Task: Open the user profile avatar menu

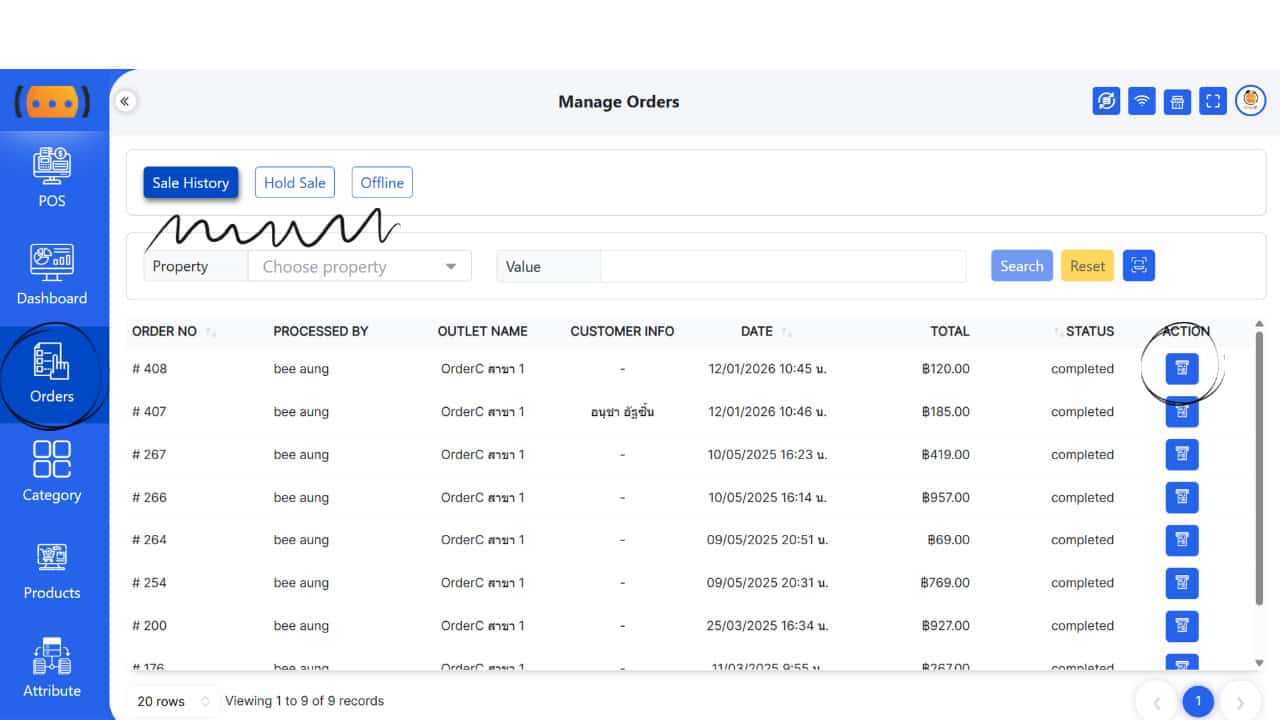Action: 1250,101
